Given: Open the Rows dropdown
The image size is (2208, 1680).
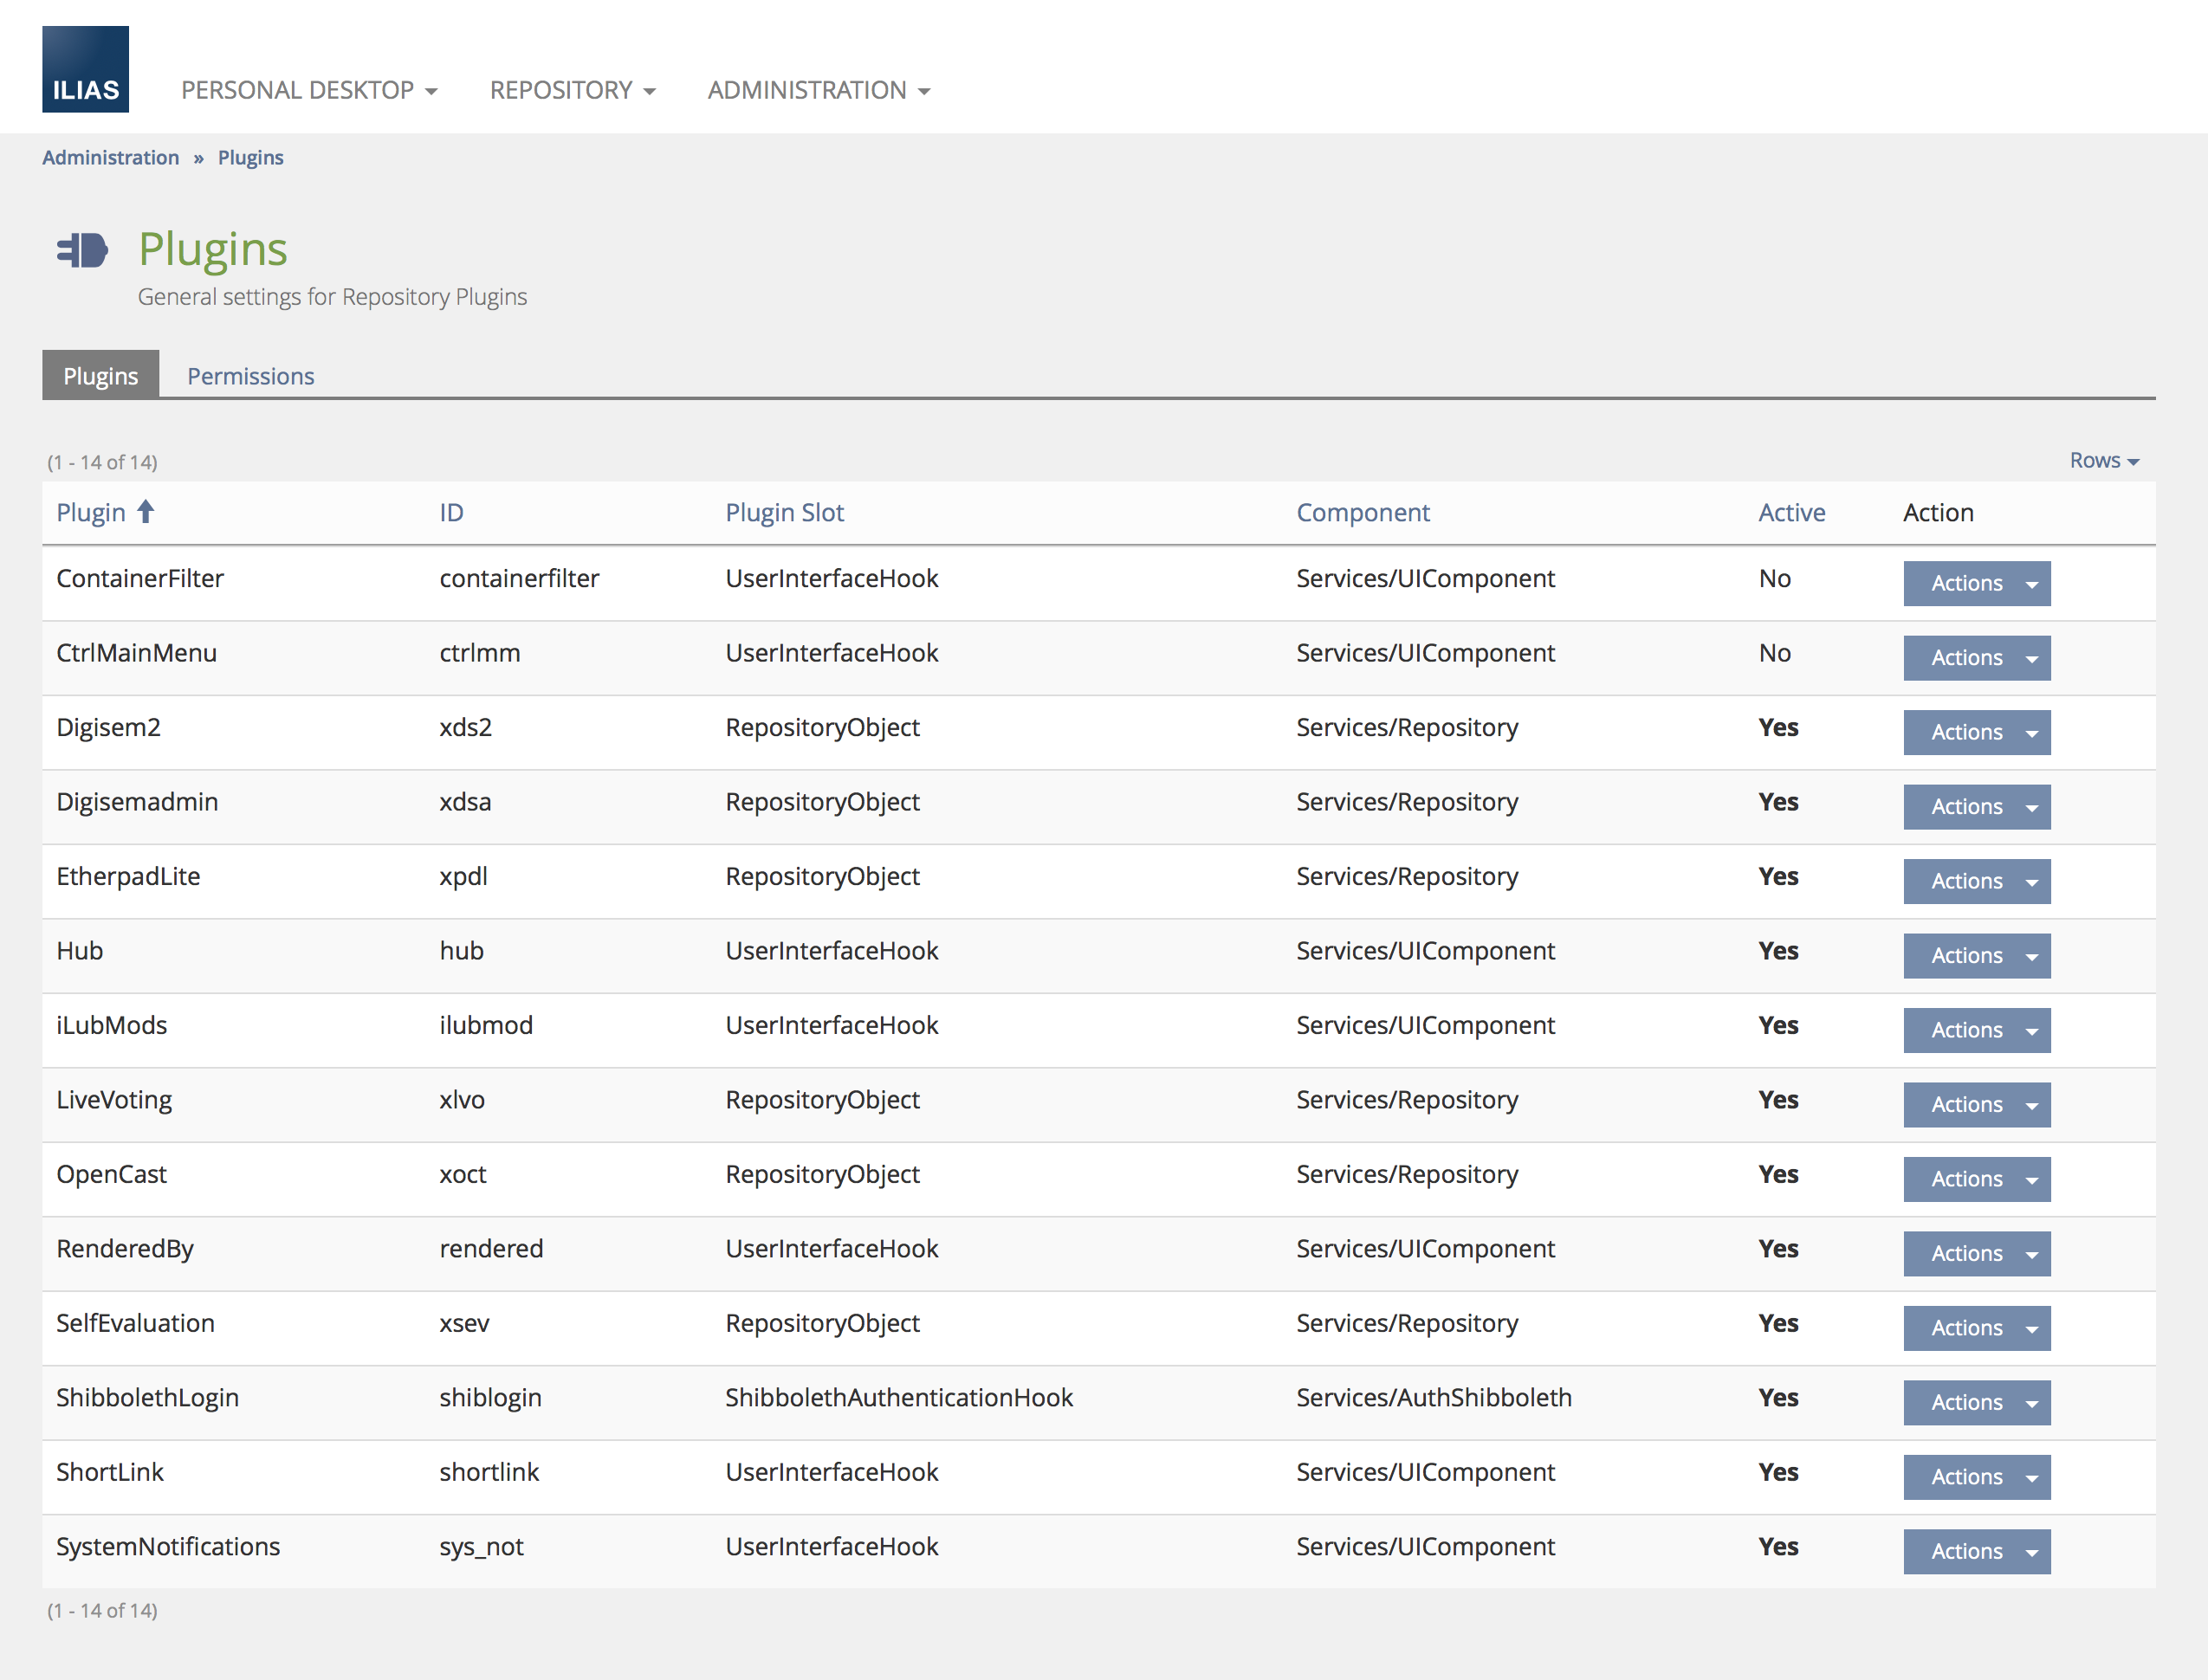Looking at the screenshot, I should [2103, 460].
